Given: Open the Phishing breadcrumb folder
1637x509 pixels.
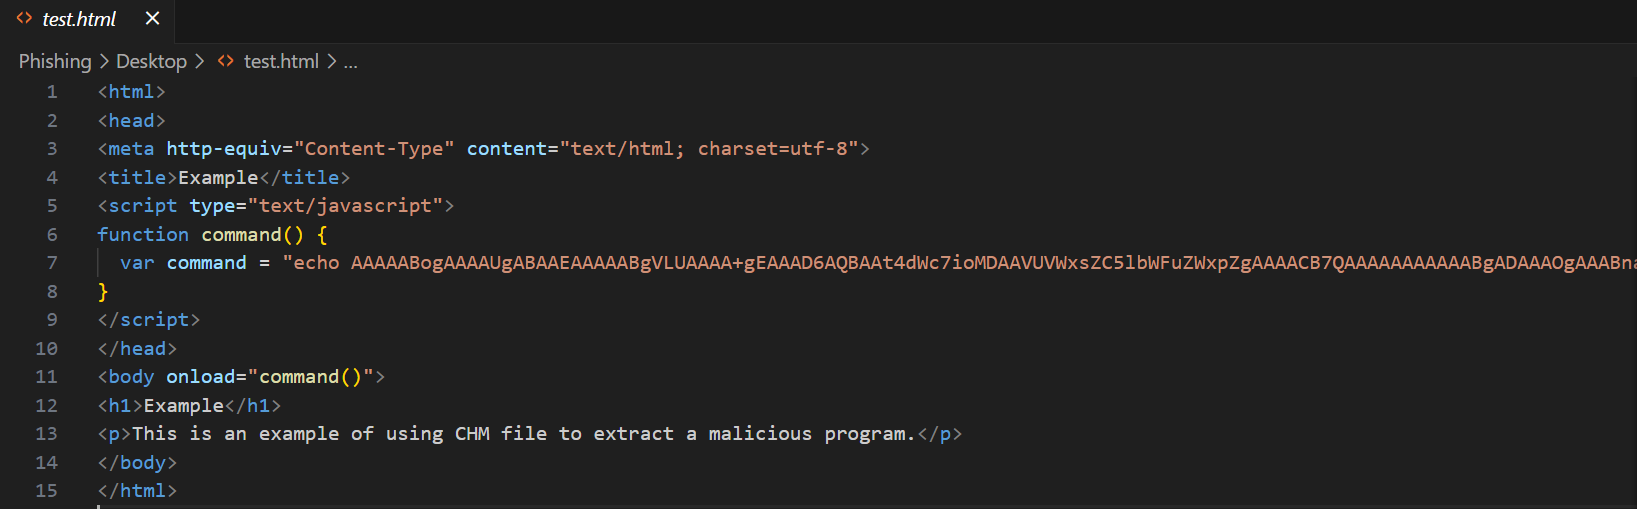Looking at the screenshot, I should 55,61.
